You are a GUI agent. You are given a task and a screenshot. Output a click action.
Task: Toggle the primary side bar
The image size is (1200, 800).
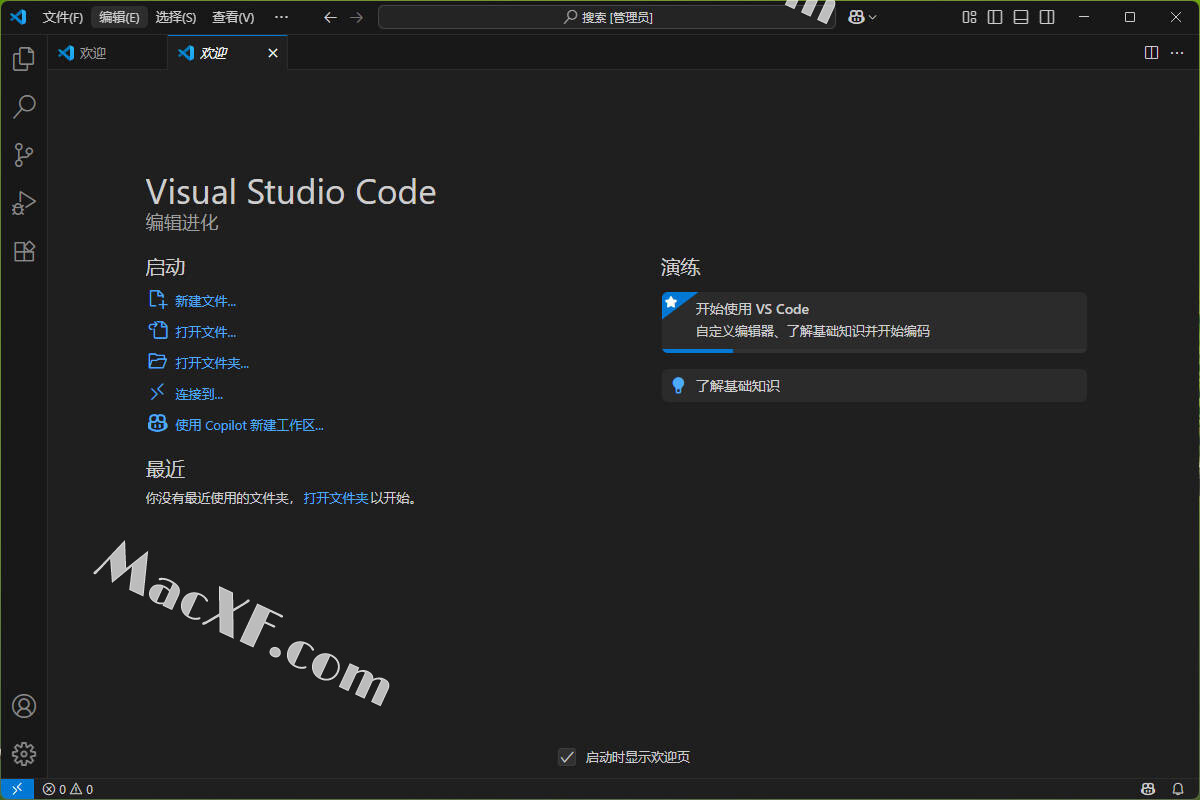(995, 17)
